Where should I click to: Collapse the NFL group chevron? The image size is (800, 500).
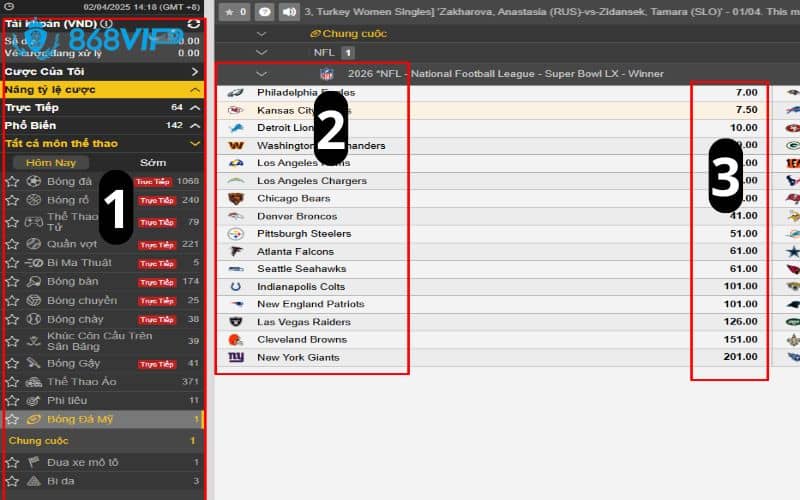[261, 53]
